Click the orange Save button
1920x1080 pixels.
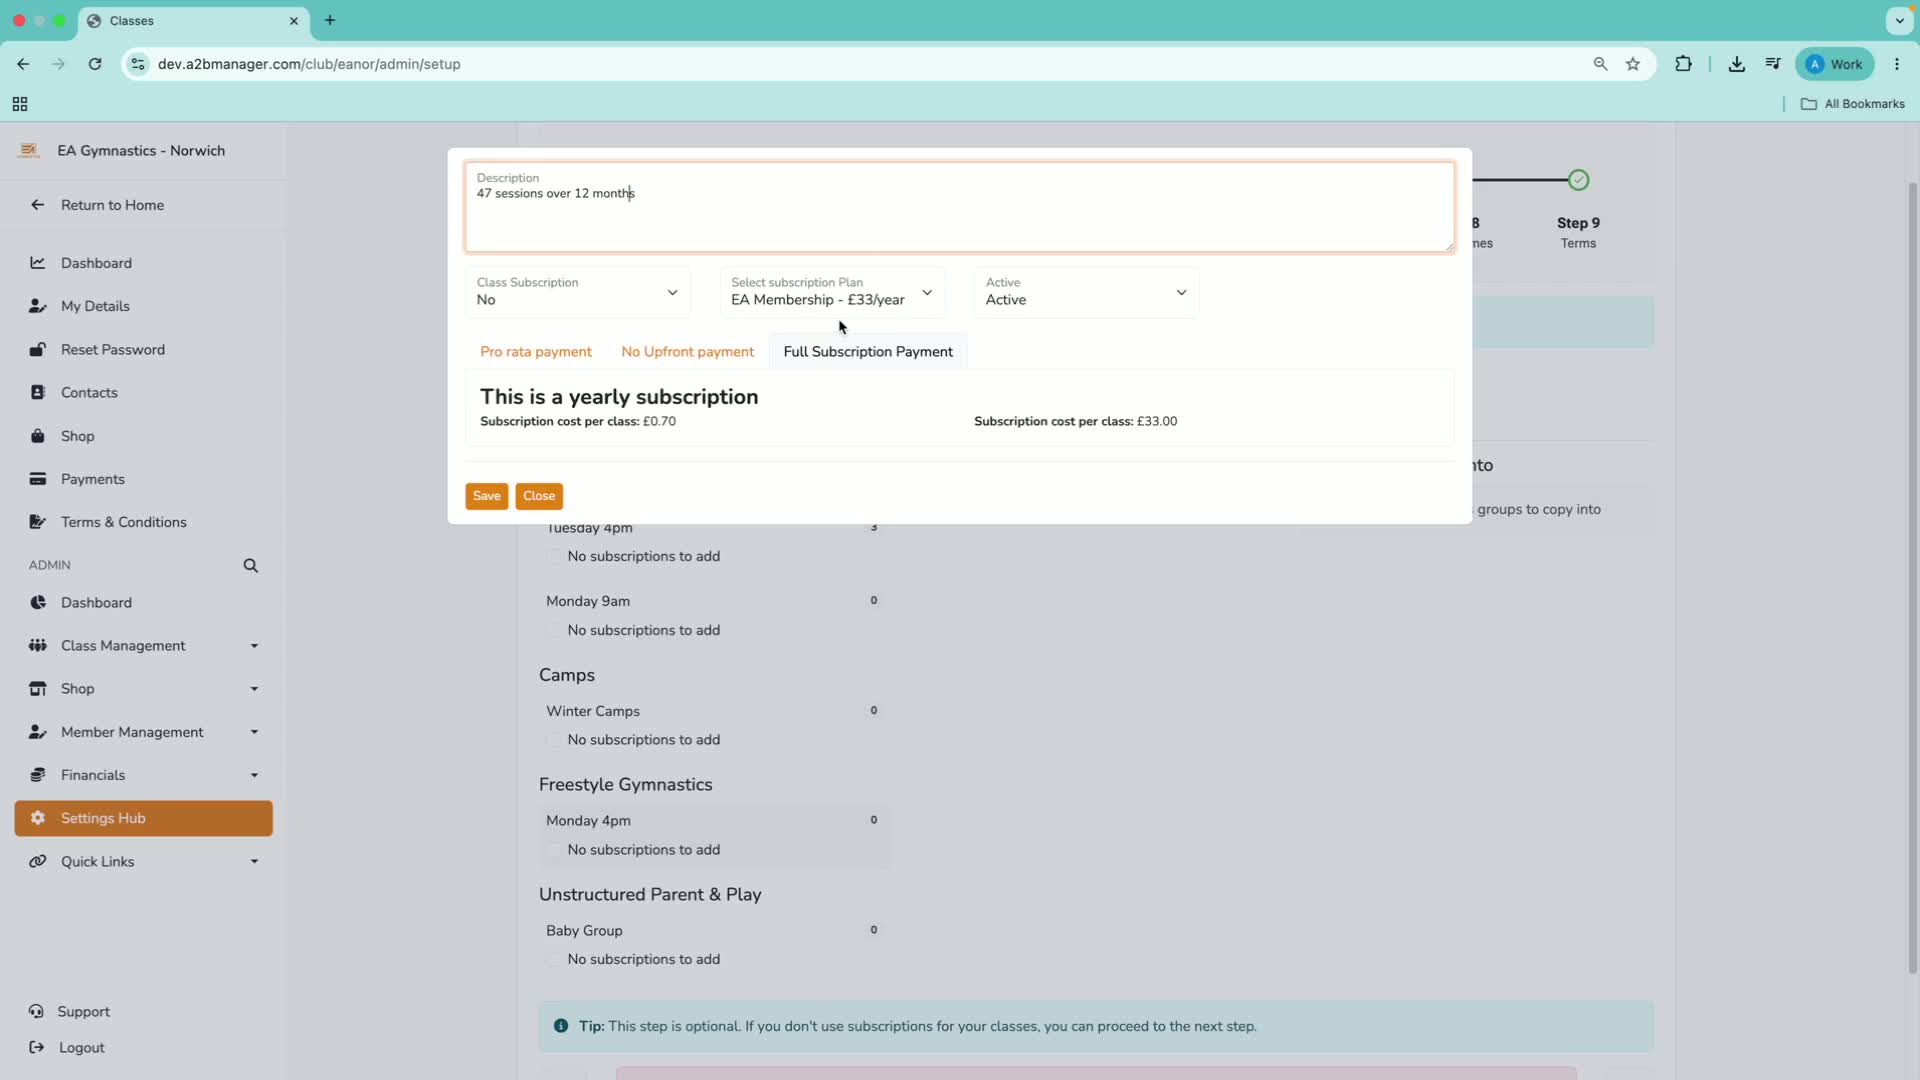point(487,496)
